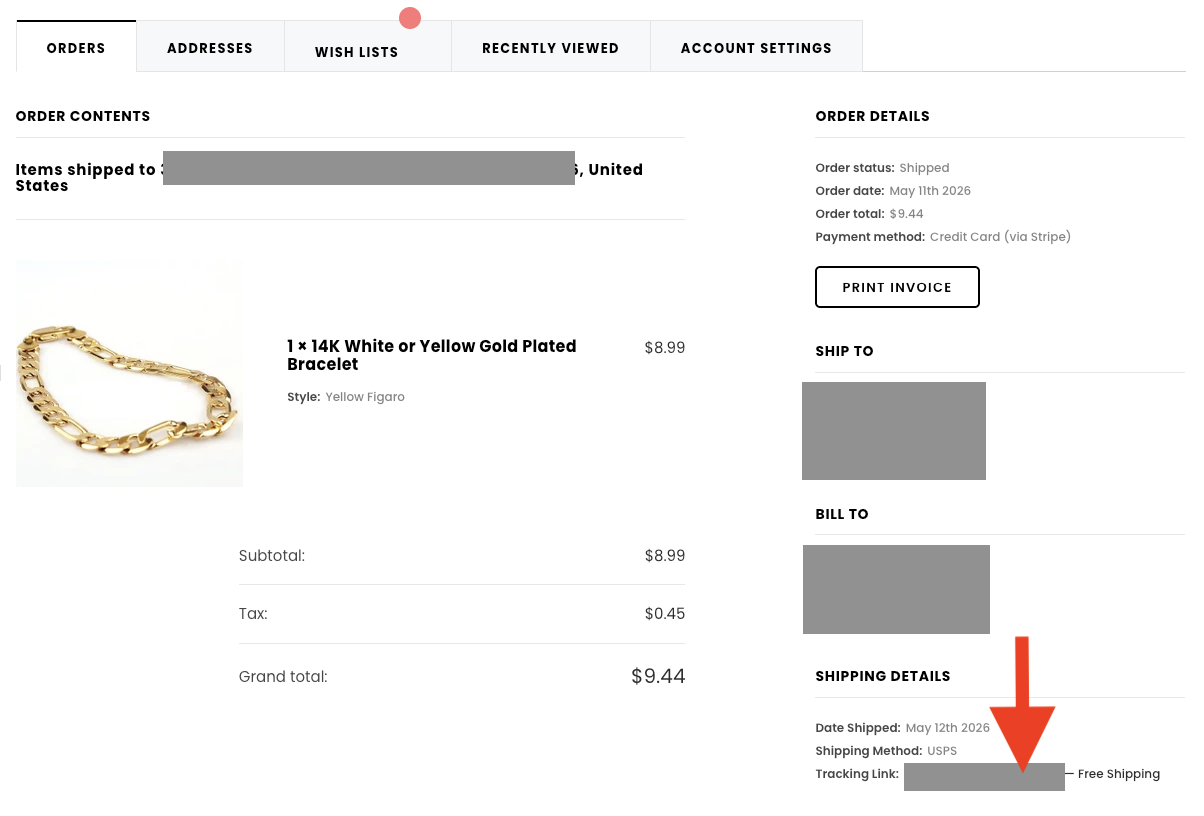Click the red notification dot above Wish Lists
The height and width of the screenshot is (816, 1204).
pyautogui.click(x=410, y=18)
